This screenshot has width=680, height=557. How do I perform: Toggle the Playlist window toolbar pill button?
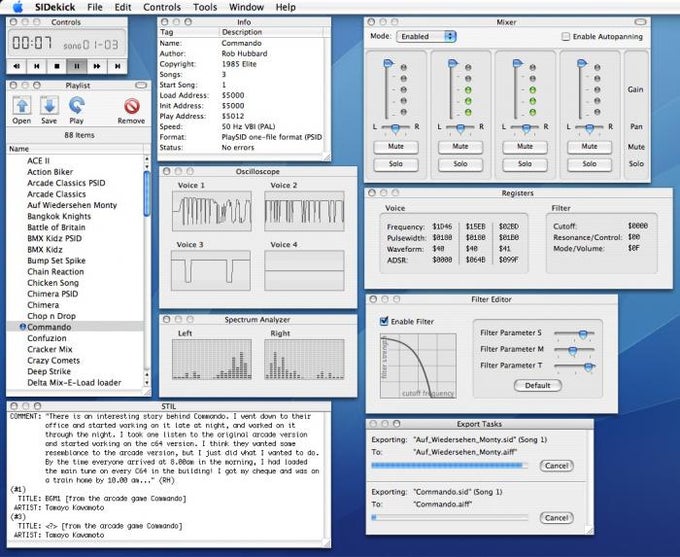point(141,85)
